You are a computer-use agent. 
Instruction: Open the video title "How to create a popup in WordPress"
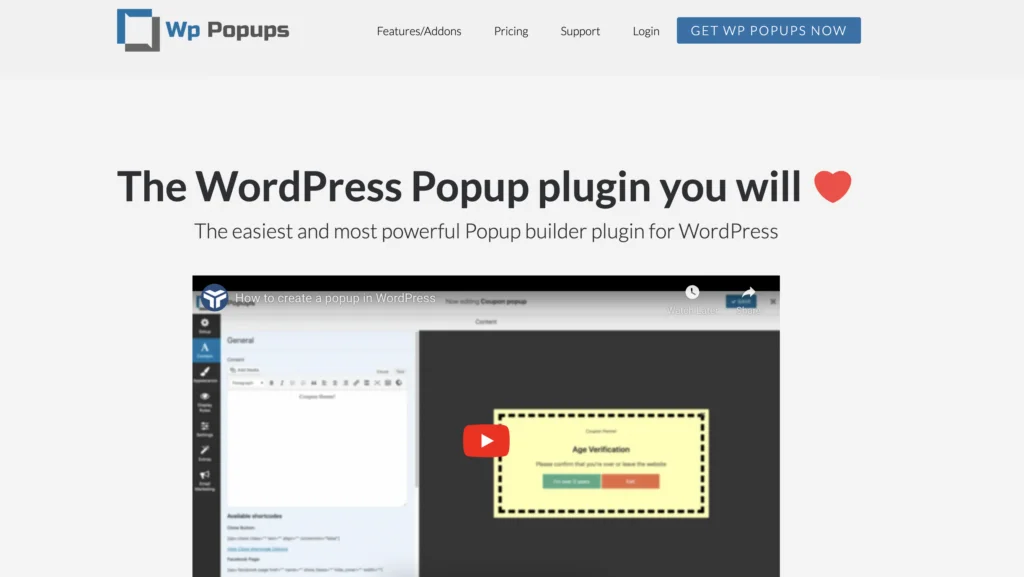[x=335, y=298]
